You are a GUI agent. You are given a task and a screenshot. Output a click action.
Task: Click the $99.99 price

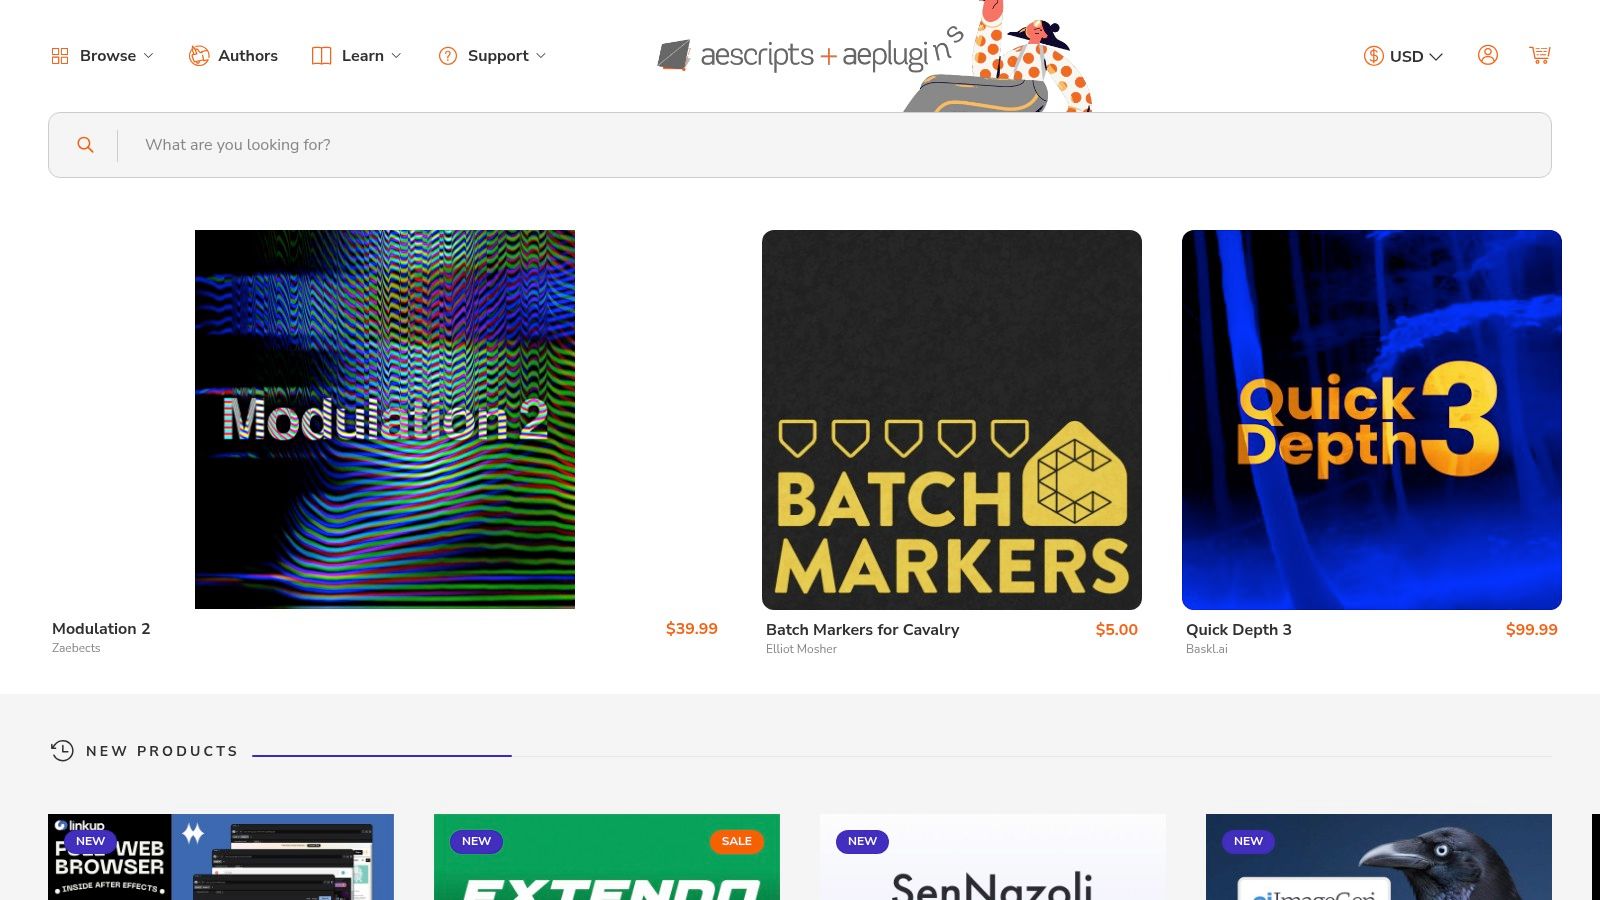click(1532, 630)
